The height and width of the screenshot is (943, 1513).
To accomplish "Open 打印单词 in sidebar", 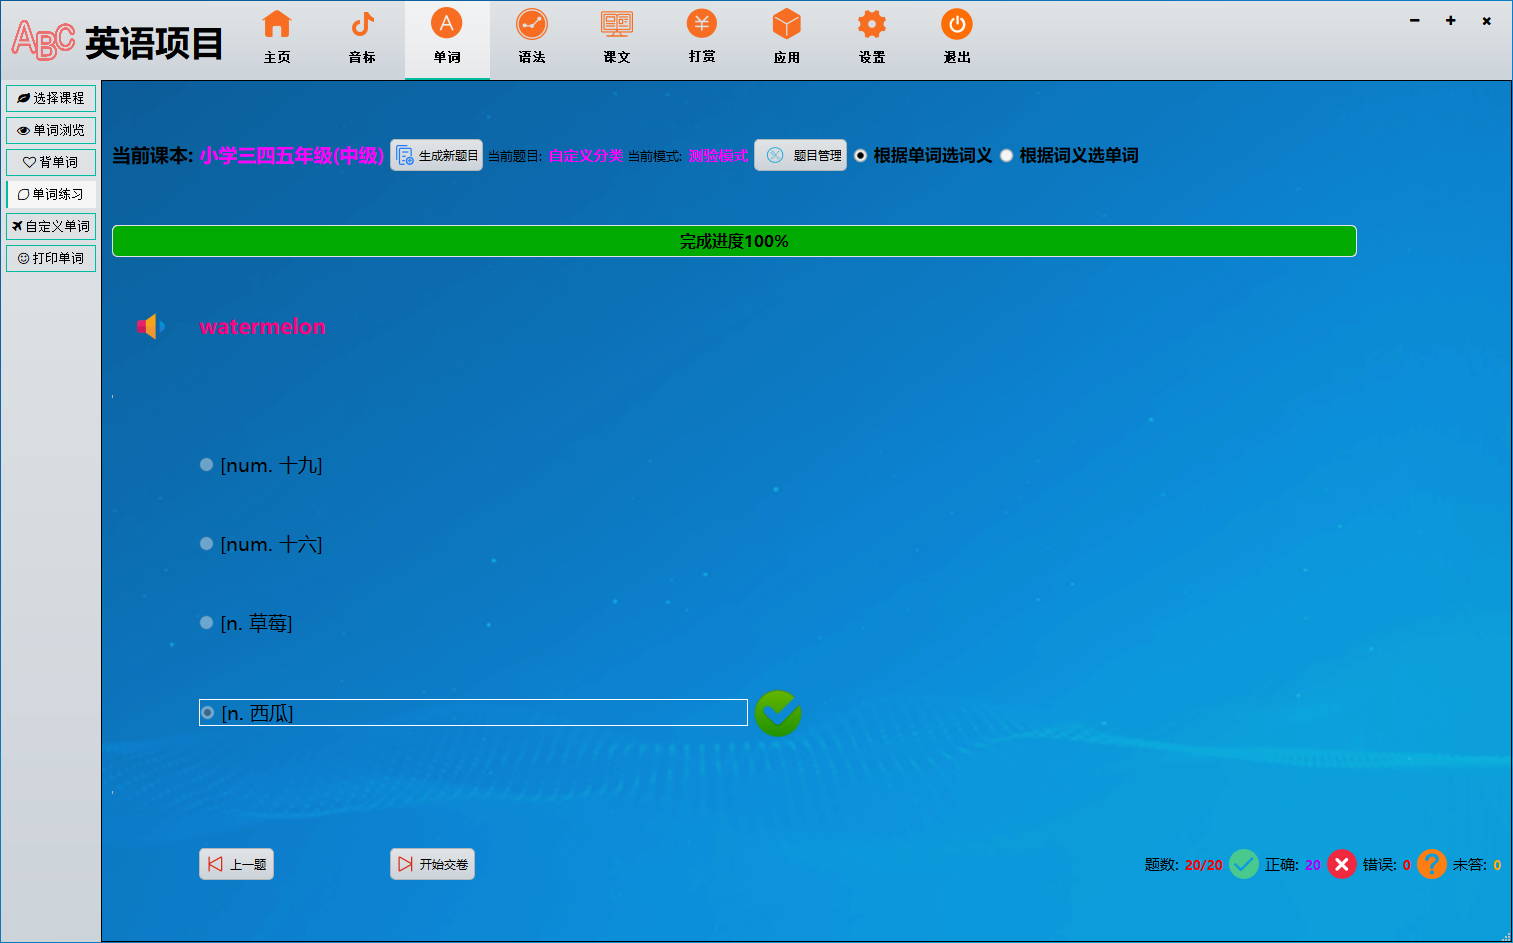I will pos(51,258).
